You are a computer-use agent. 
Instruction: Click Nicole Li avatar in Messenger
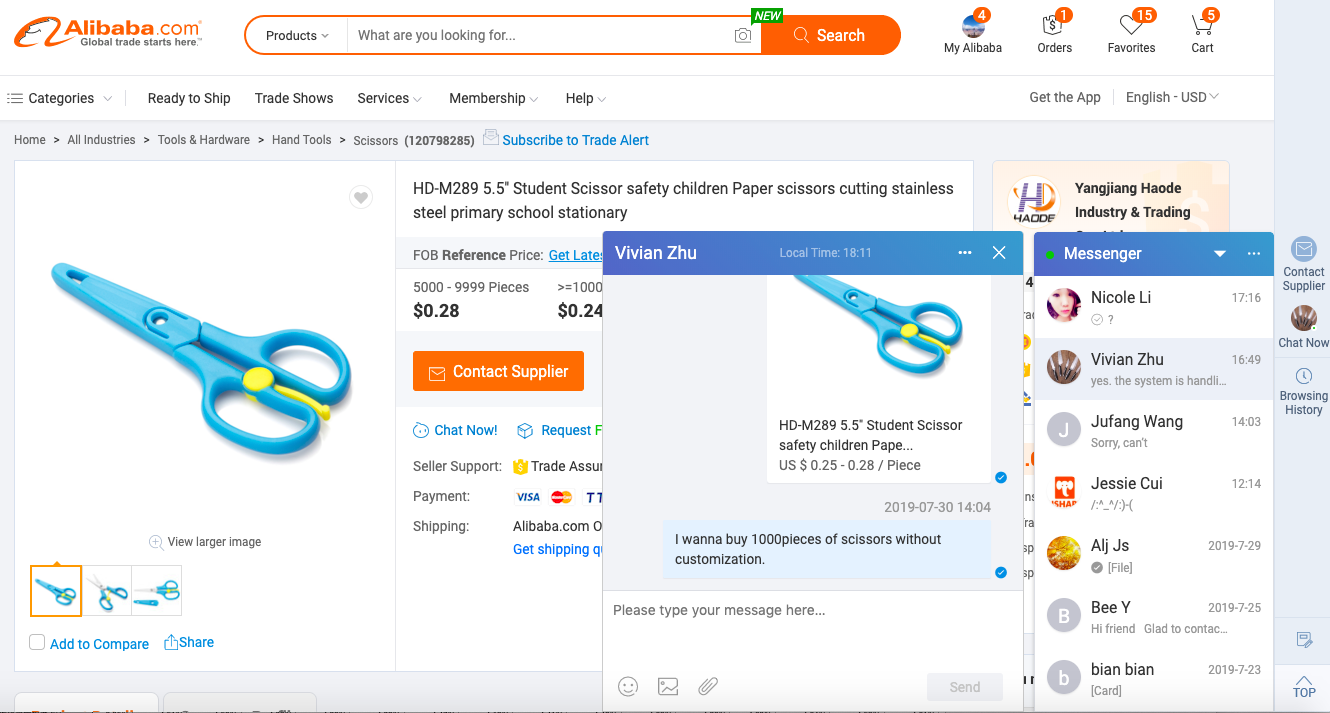(1064, 306)
